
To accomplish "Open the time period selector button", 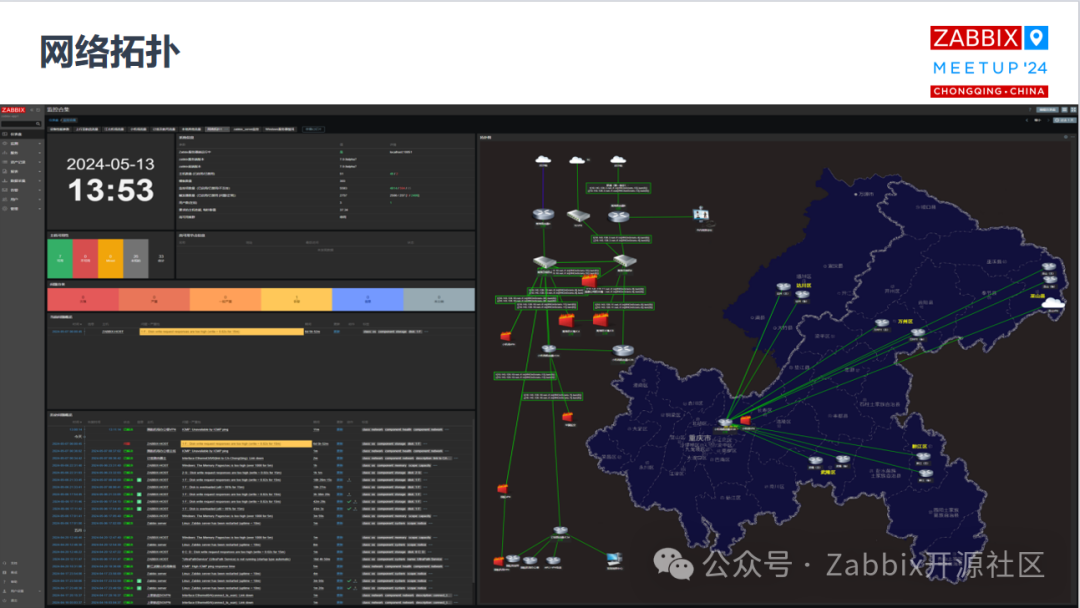I will [1065, 120].
